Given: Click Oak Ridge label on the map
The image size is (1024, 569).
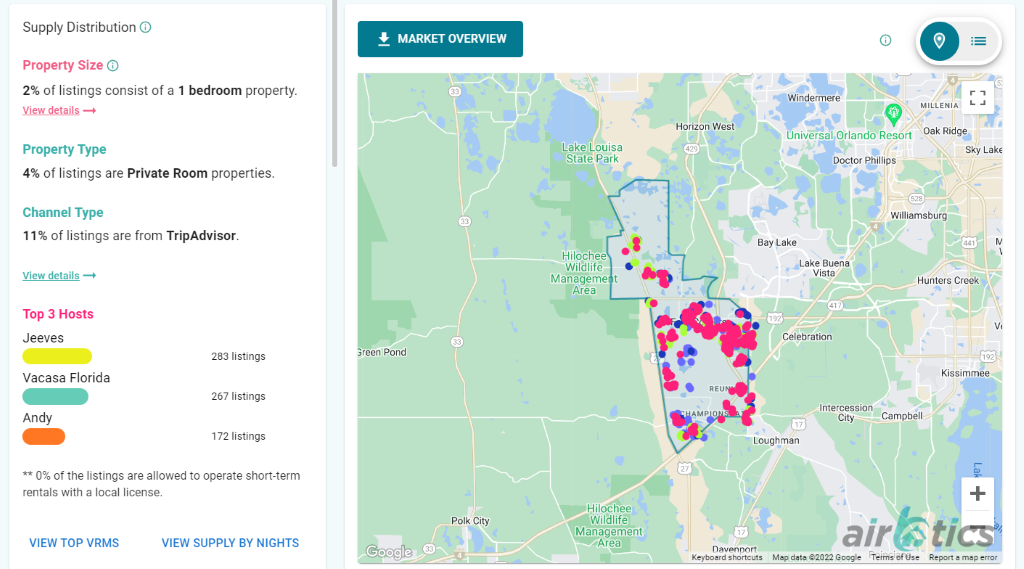Looking at the screenshot, I should pyautogui.click(x=945, y=131).
